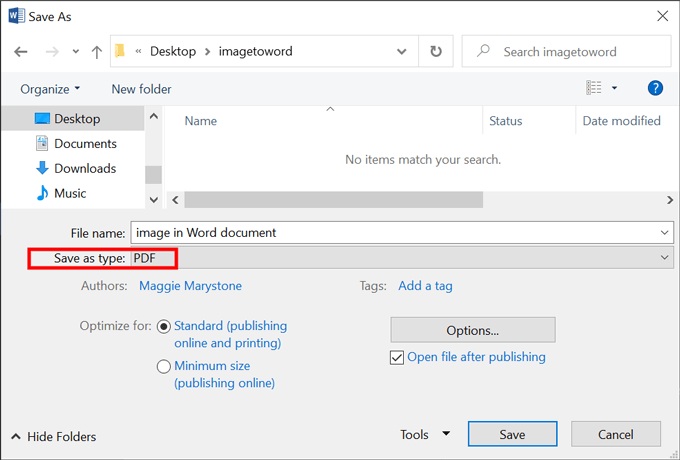
Task: Click the Up one level arrow
Action: point(96,51)
